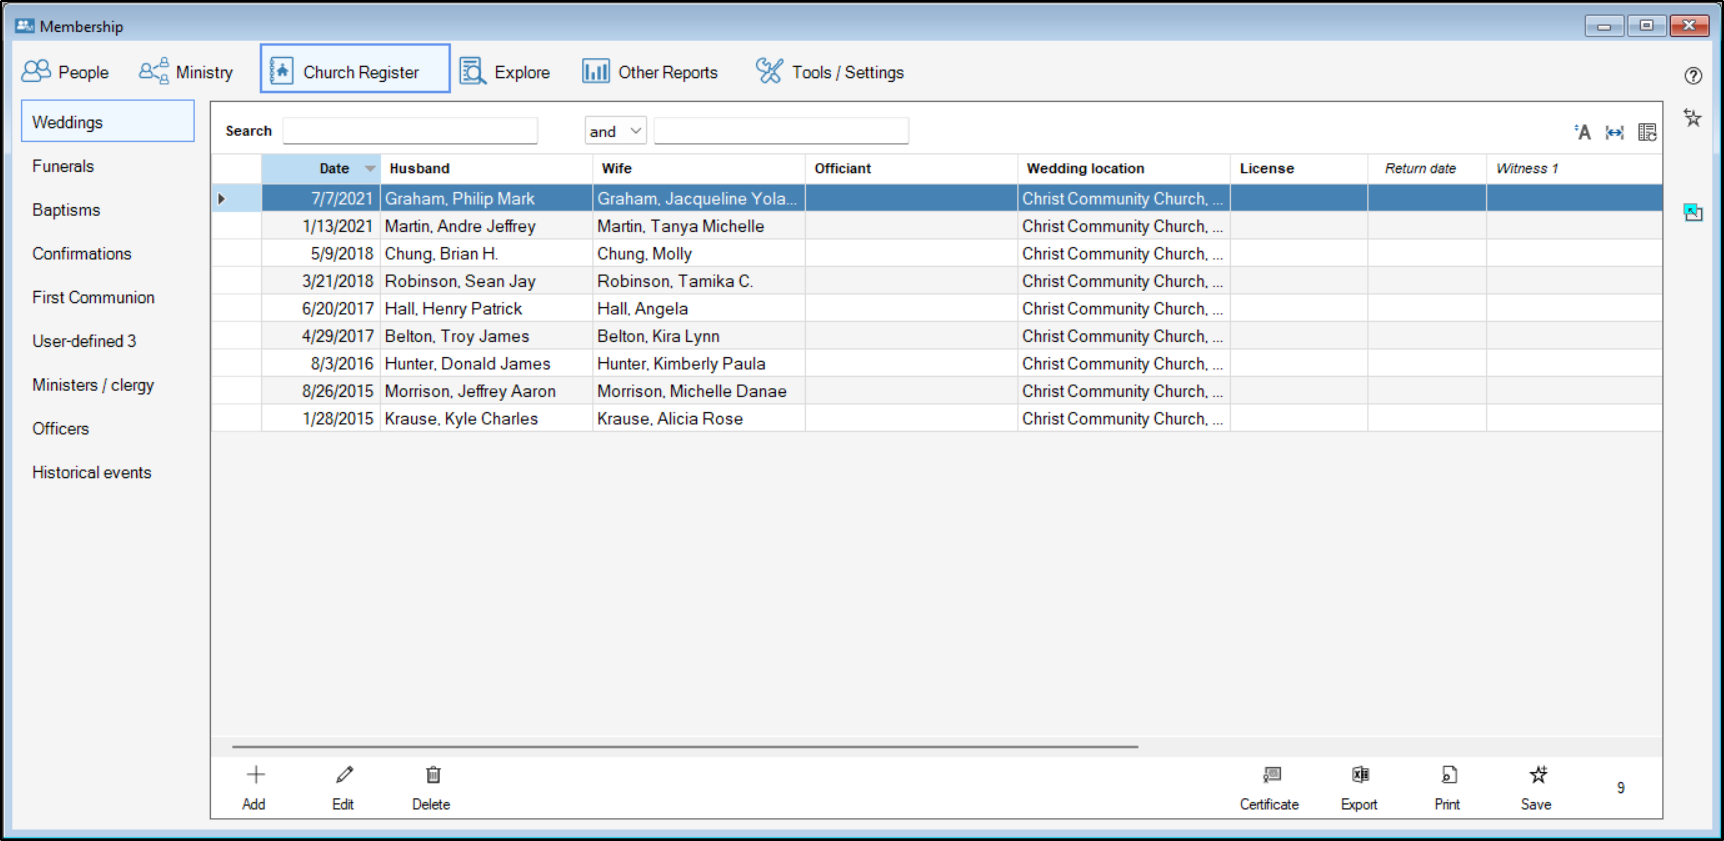Viewport: 1724px width, 841px height.
Task: Click the Delete trash icon
Action: pos(432,775)
